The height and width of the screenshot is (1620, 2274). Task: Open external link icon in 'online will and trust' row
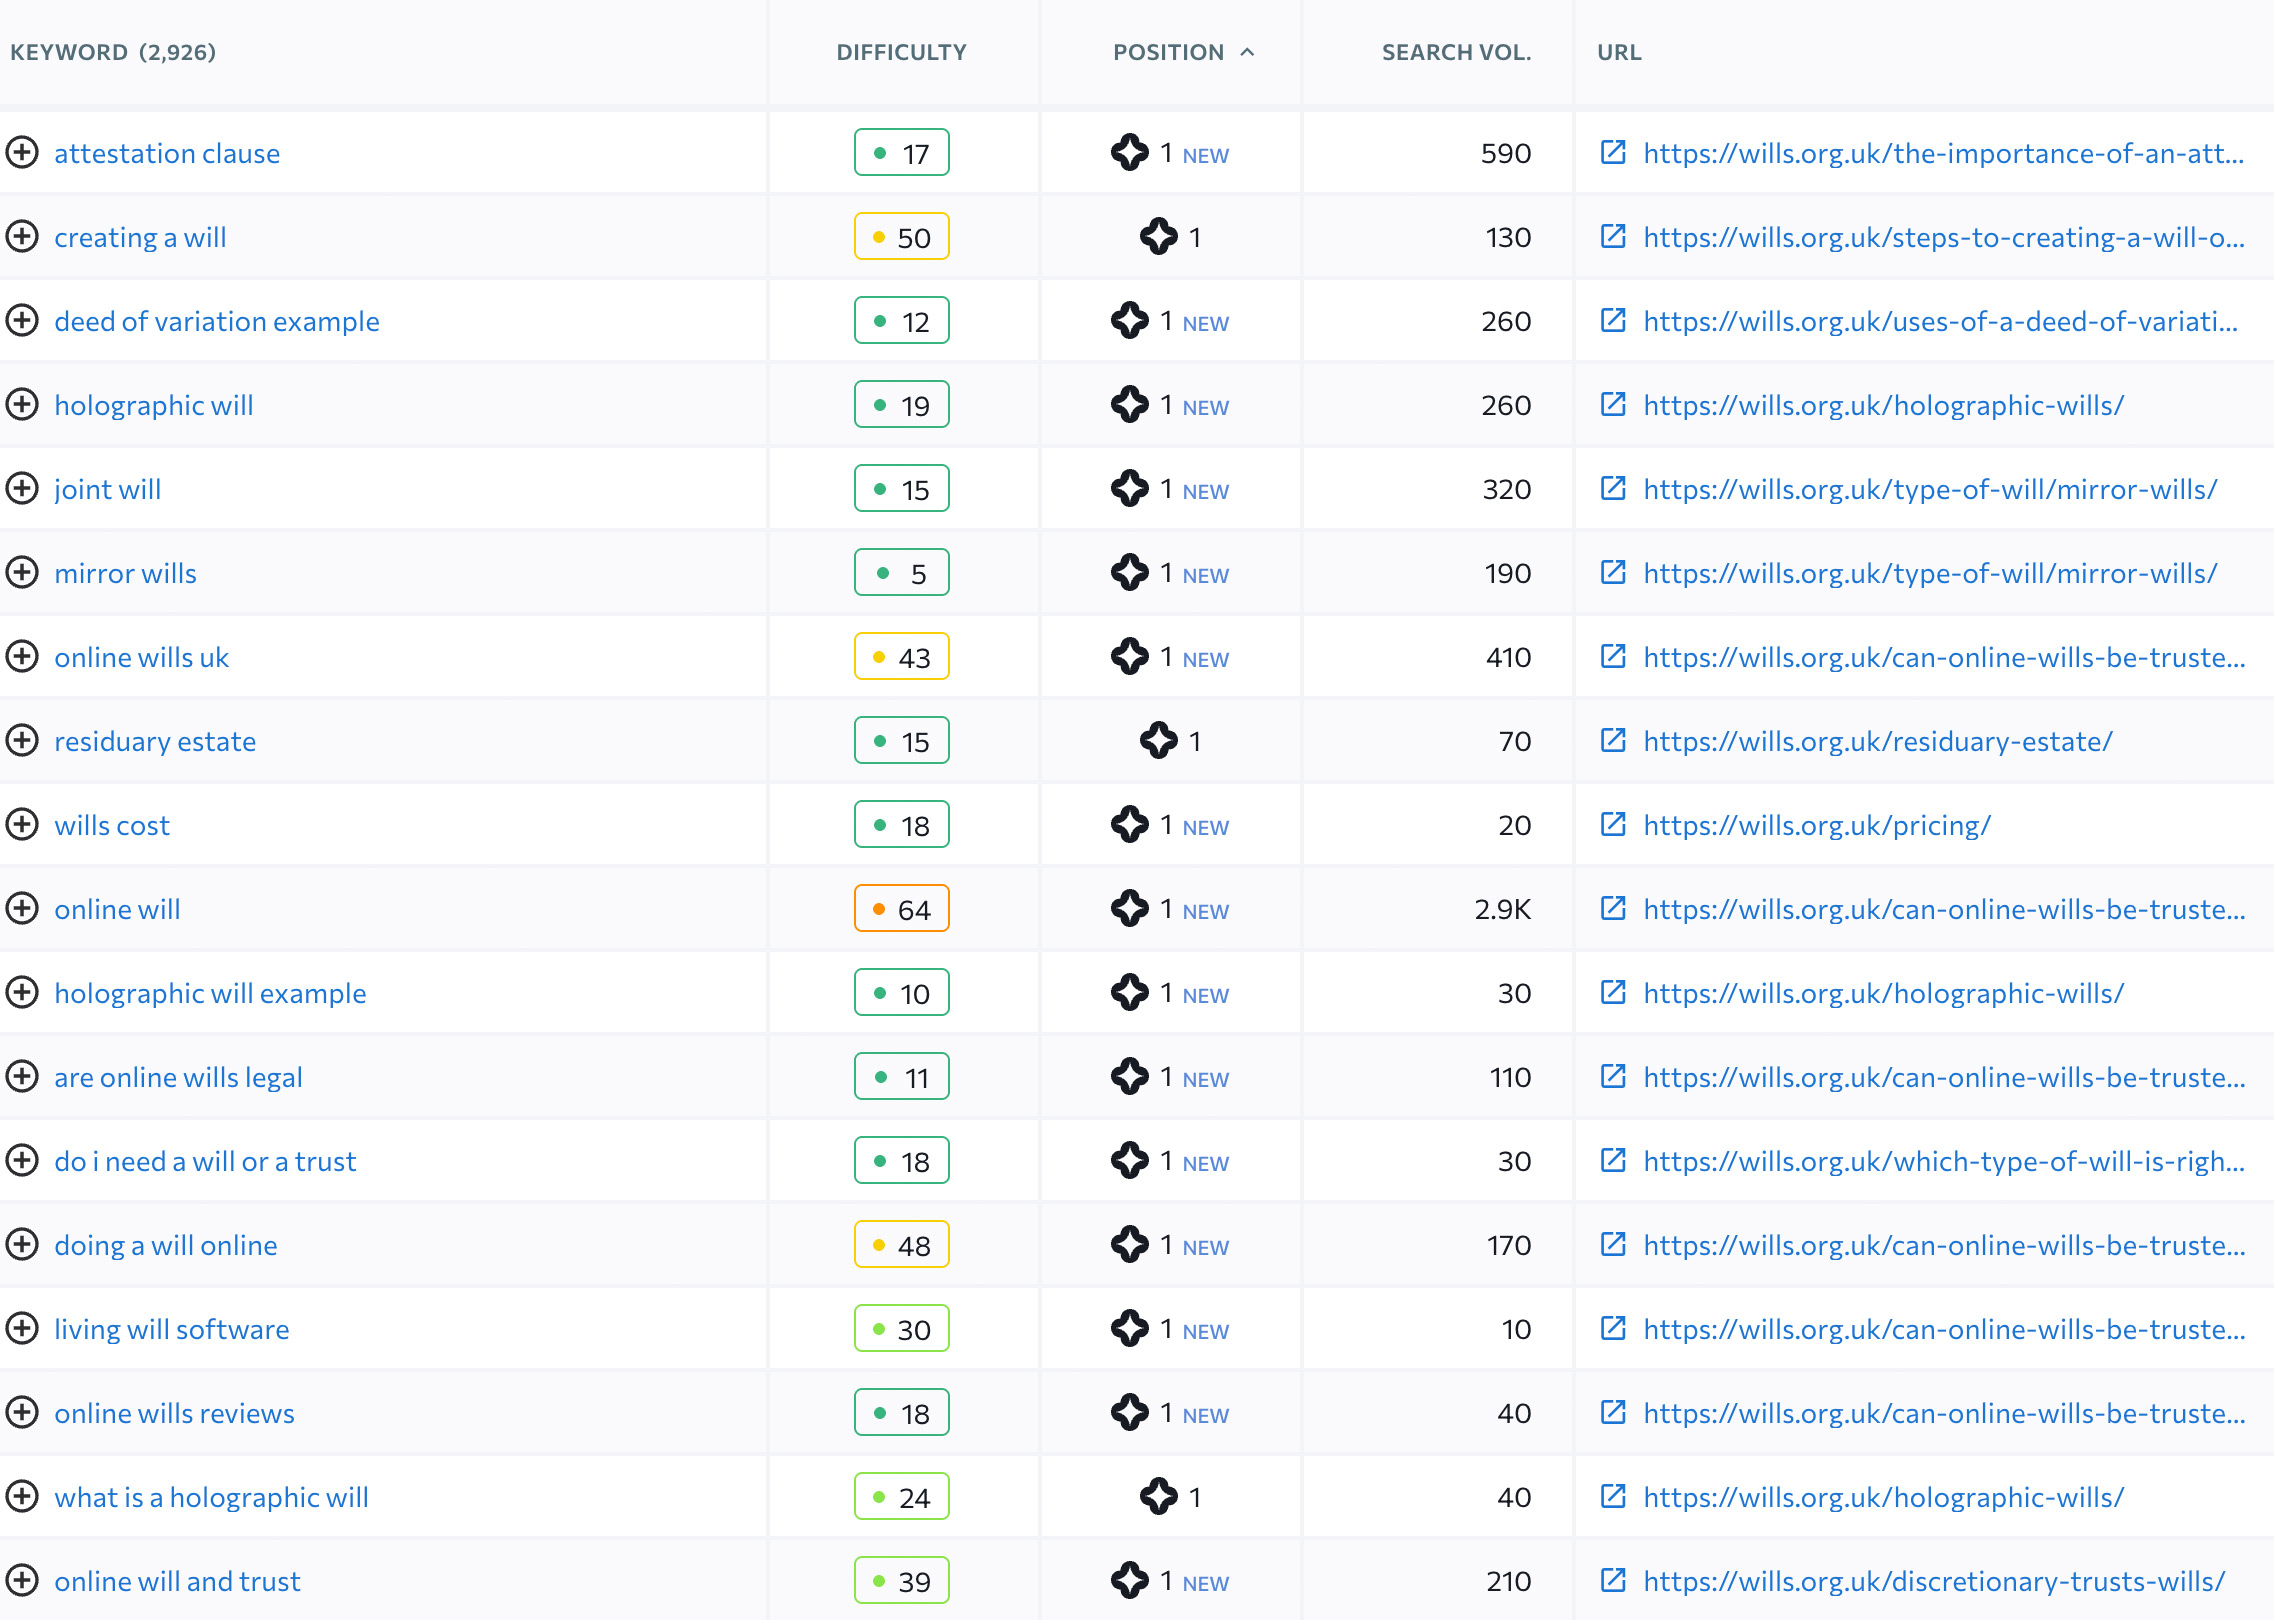click(x=1612, y=1580)
